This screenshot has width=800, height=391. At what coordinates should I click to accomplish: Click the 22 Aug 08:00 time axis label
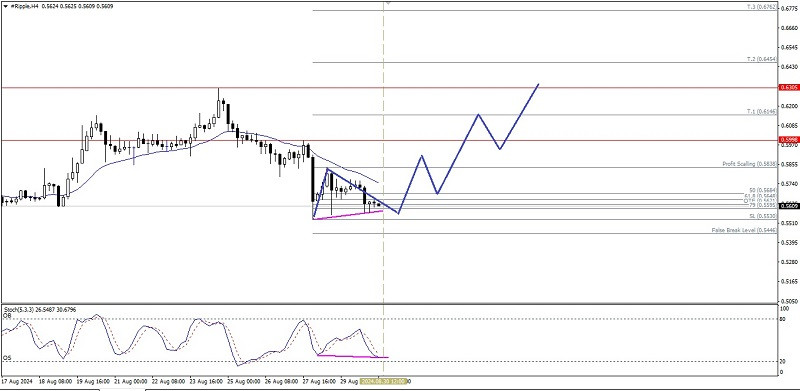coord(169,381)
